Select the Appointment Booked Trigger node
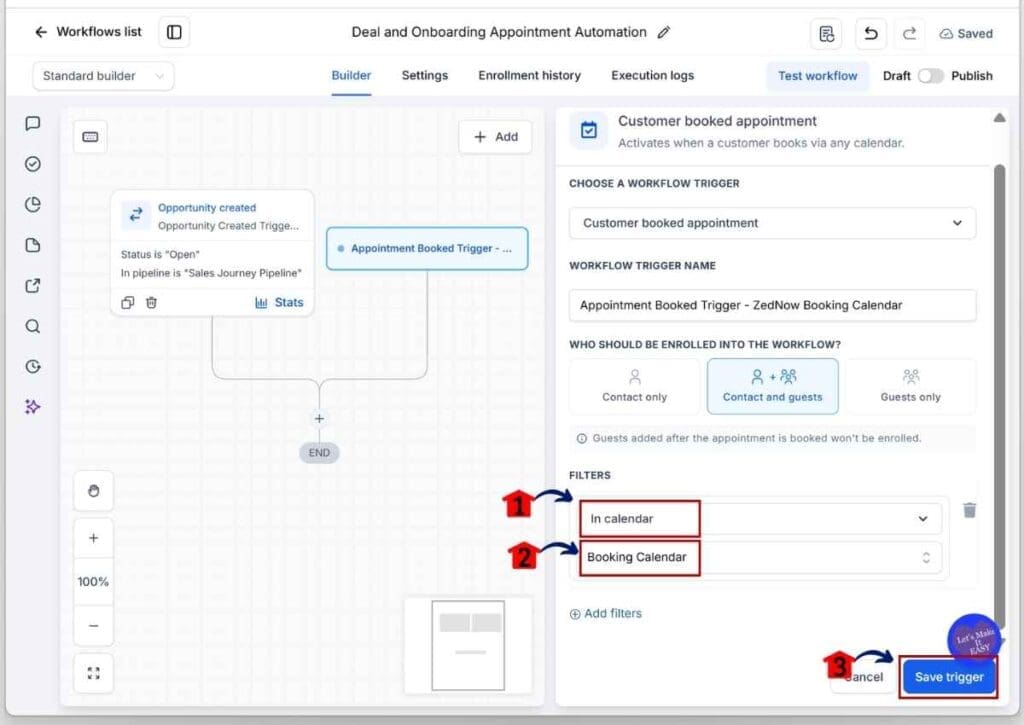Image resolution: width=1024 pixels, height=725 pixels. click(x=427, y=248)
